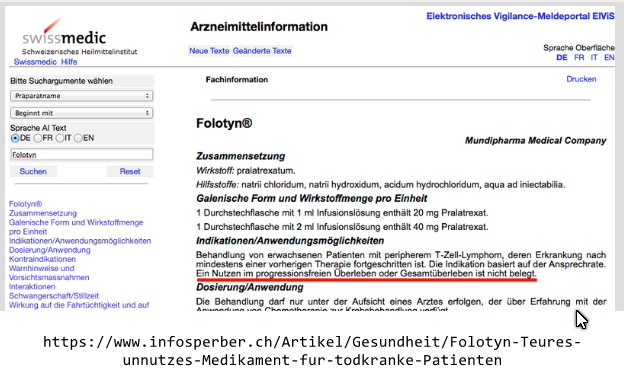Click Dosierung/Anwendung heading in content
Image resolution: width=624 pixels, height=391 pixels.
click(x=250, y=287)
